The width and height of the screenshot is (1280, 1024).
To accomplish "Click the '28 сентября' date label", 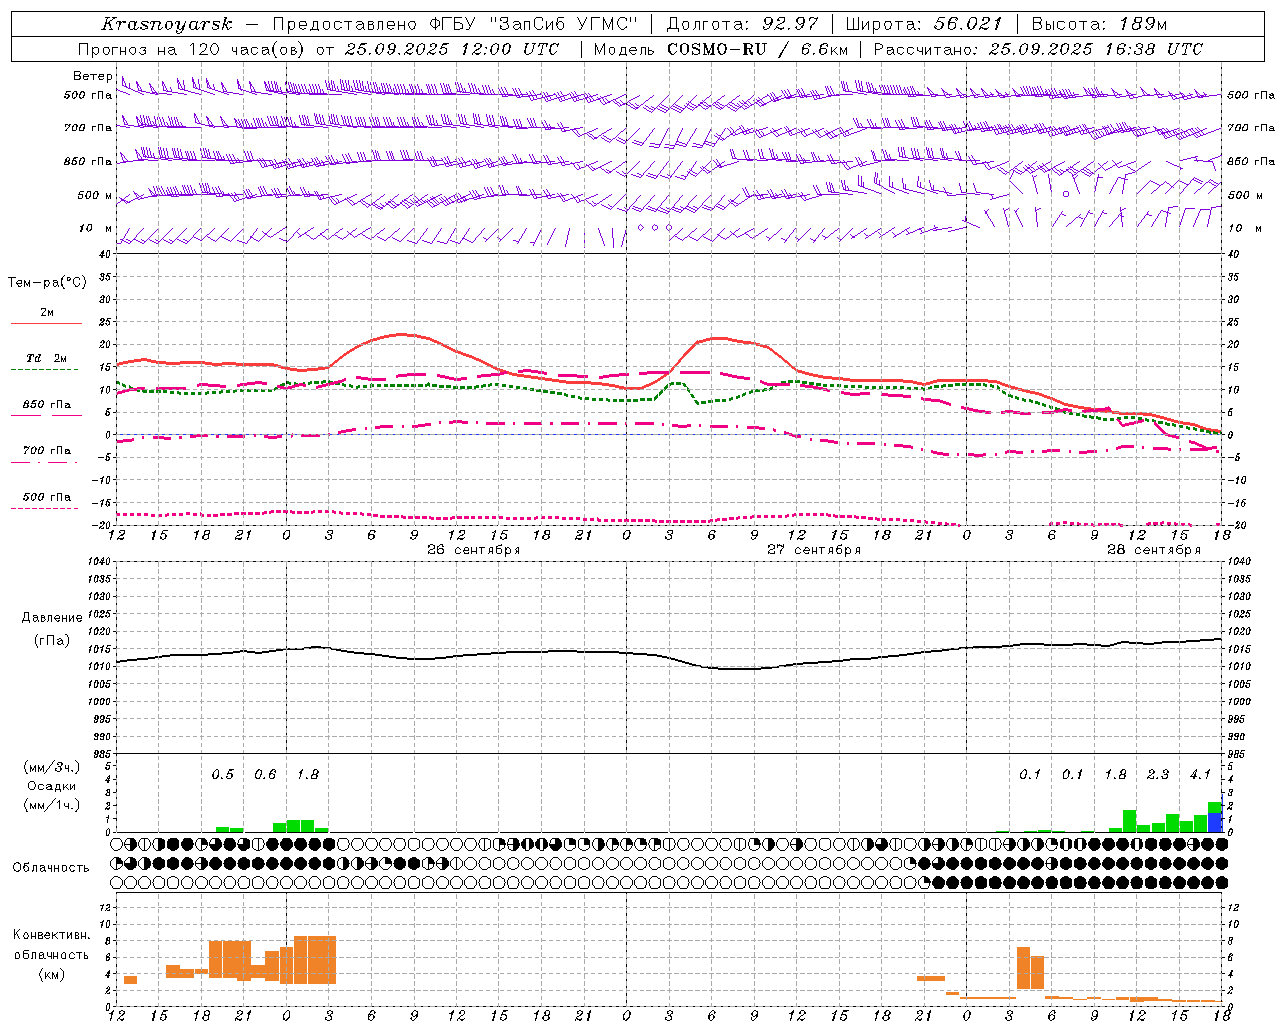I will click(1153, 550).
